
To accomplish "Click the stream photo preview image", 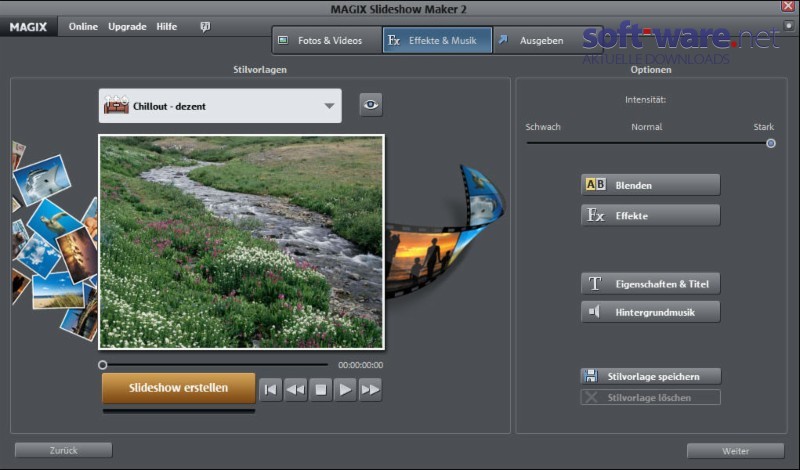I will coord(241,242).
